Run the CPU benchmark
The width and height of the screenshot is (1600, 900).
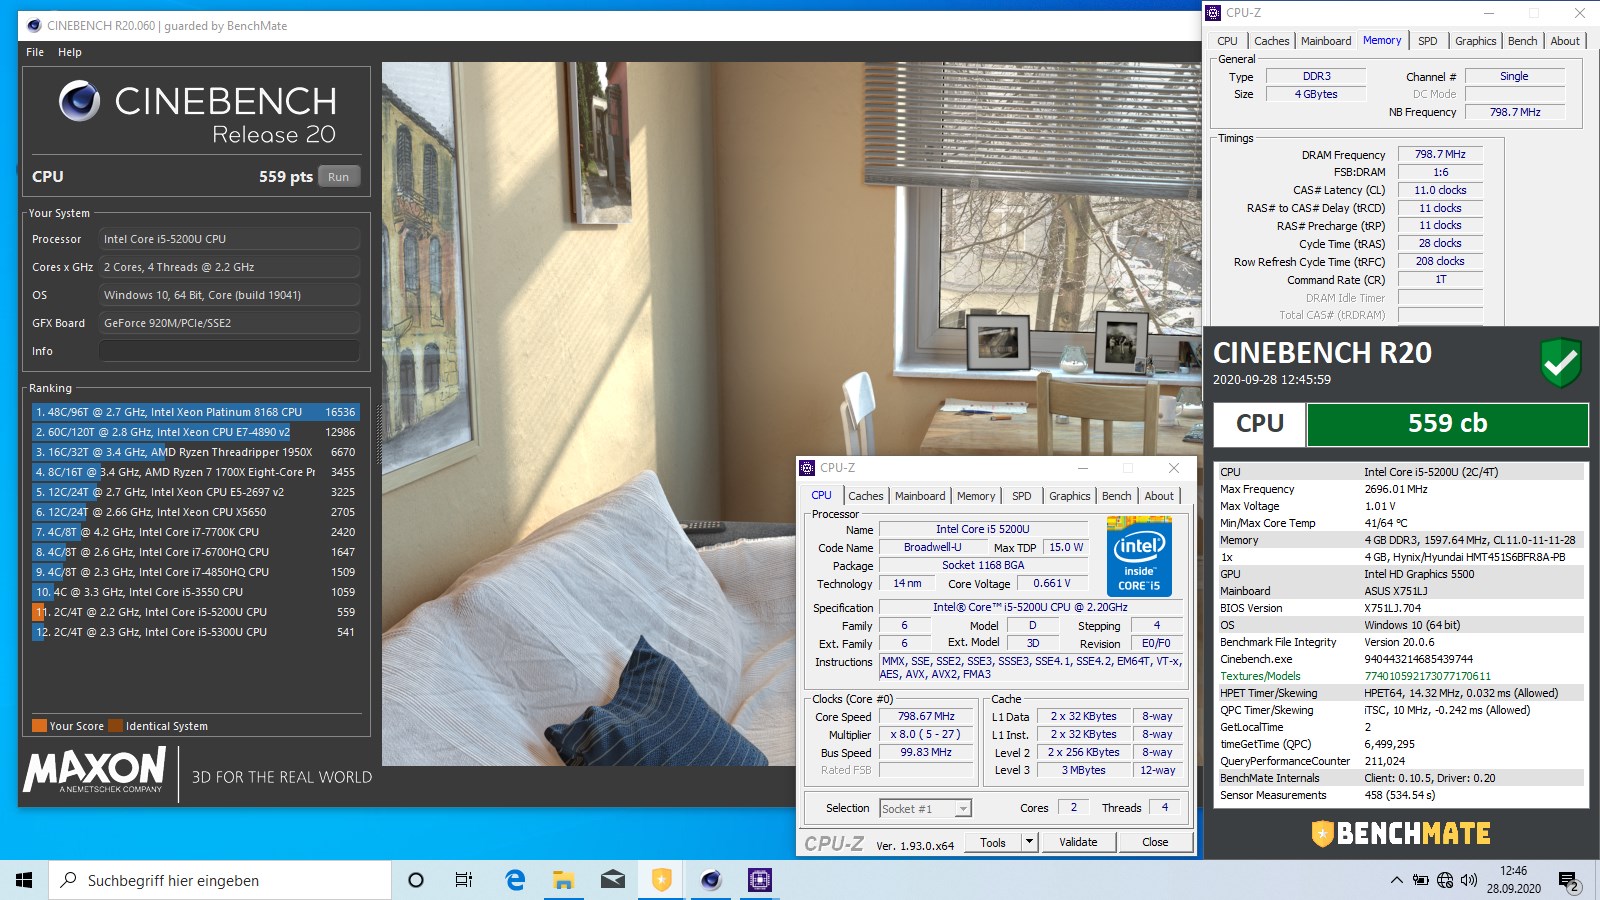coord(339,177)
